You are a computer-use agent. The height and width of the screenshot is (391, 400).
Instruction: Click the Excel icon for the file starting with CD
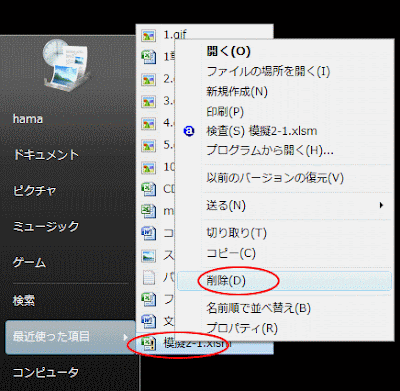(x=148, y=189)
